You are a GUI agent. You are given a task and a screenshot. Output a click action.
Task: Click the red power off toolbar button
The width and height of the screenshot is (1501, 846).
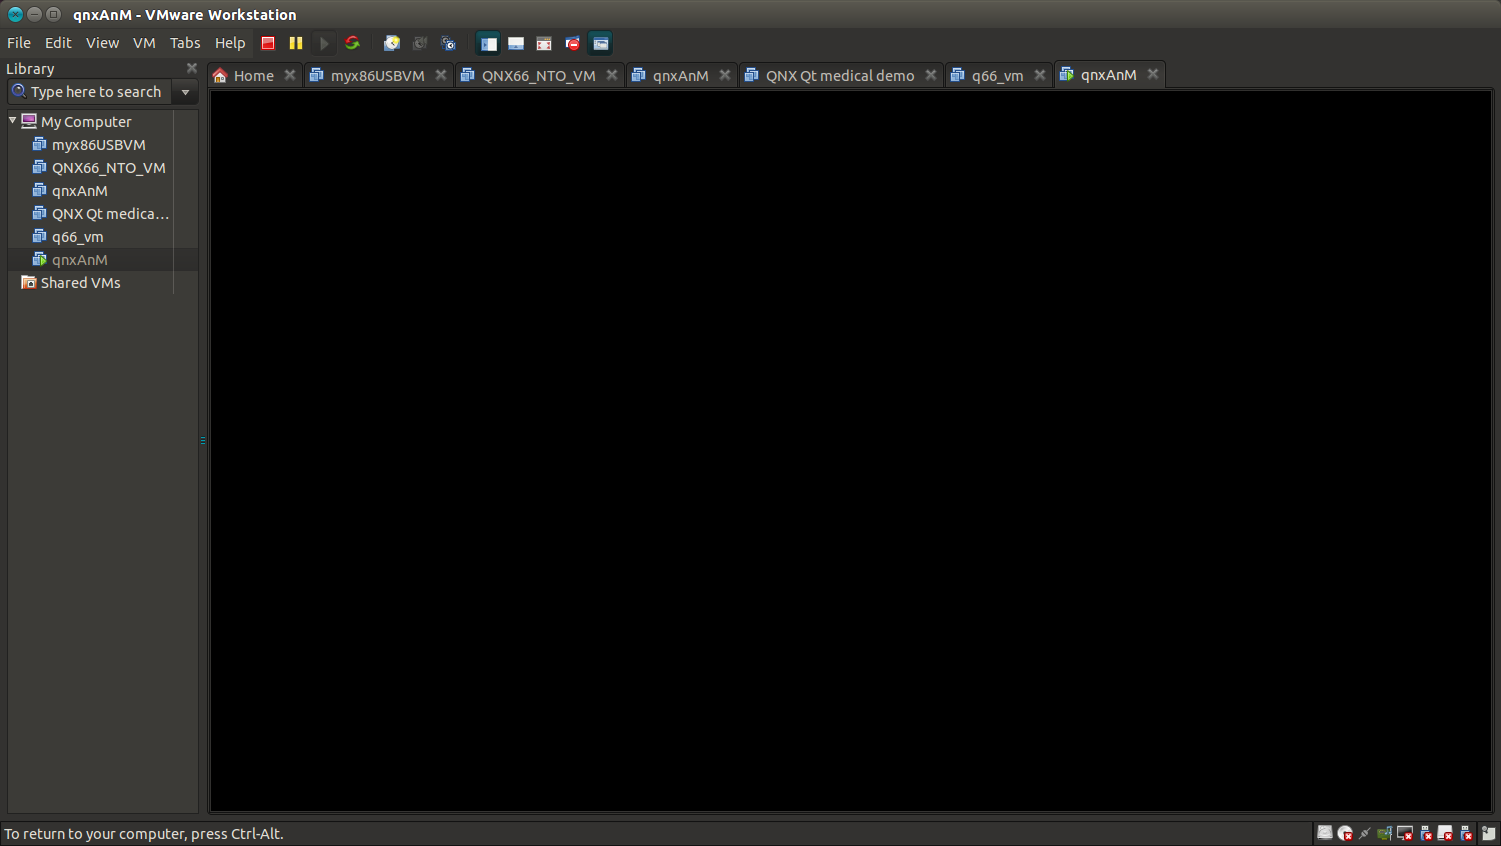point(268,43)
